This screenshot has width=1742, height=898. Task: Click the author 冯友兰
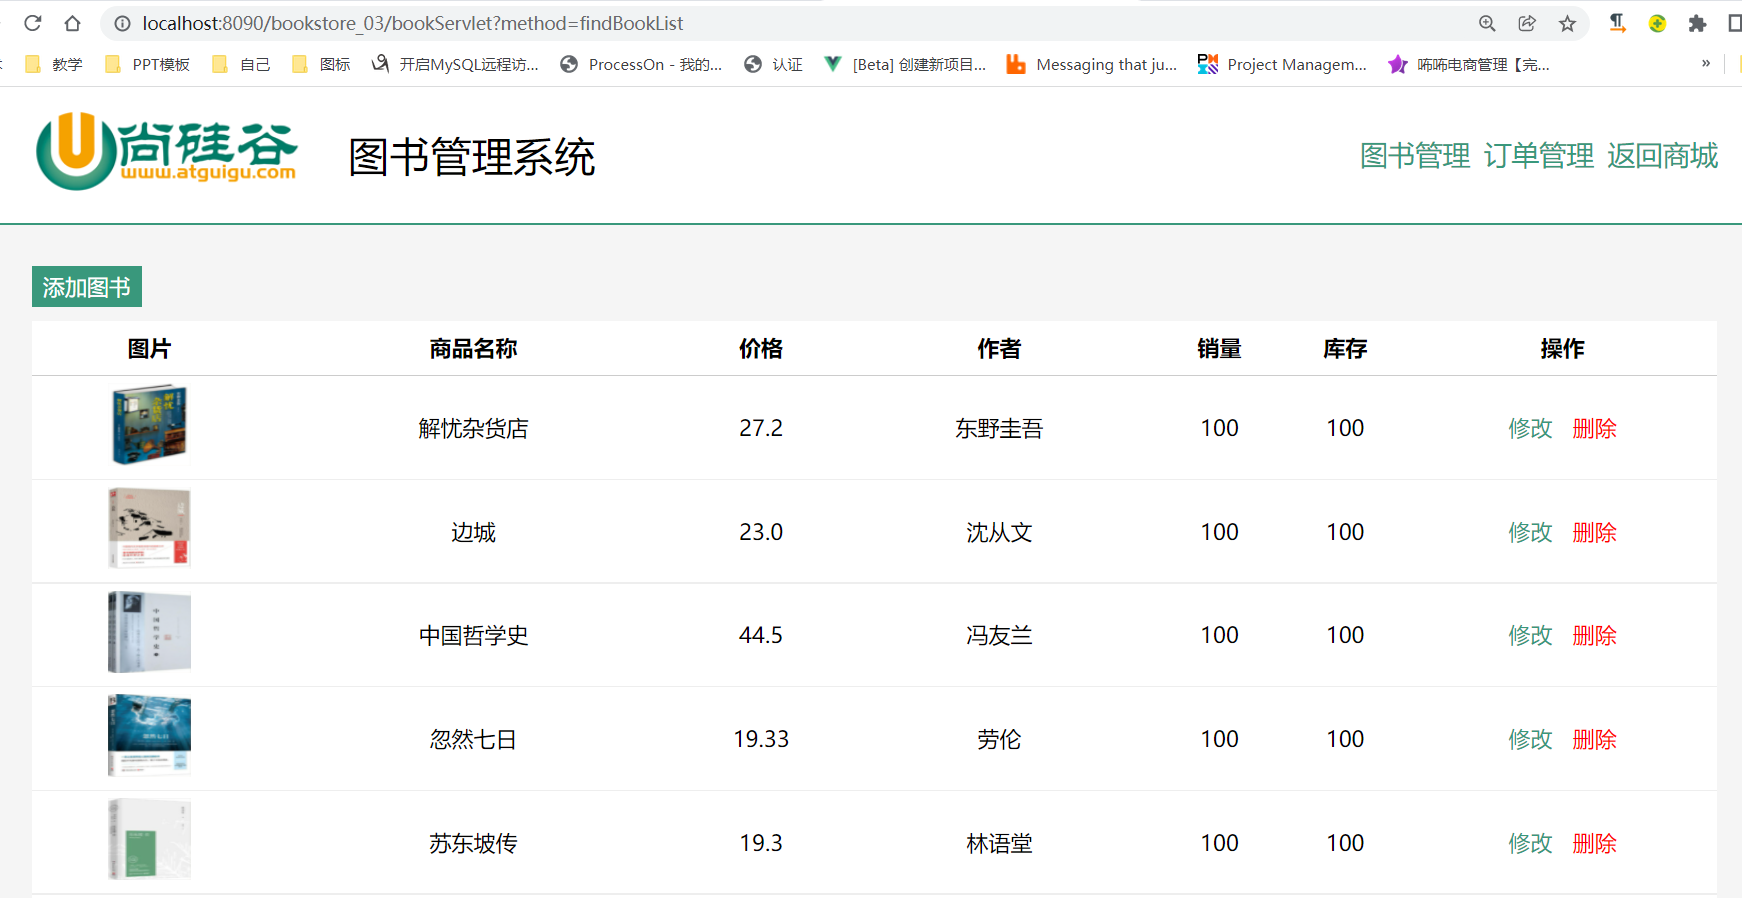(999, 635)
